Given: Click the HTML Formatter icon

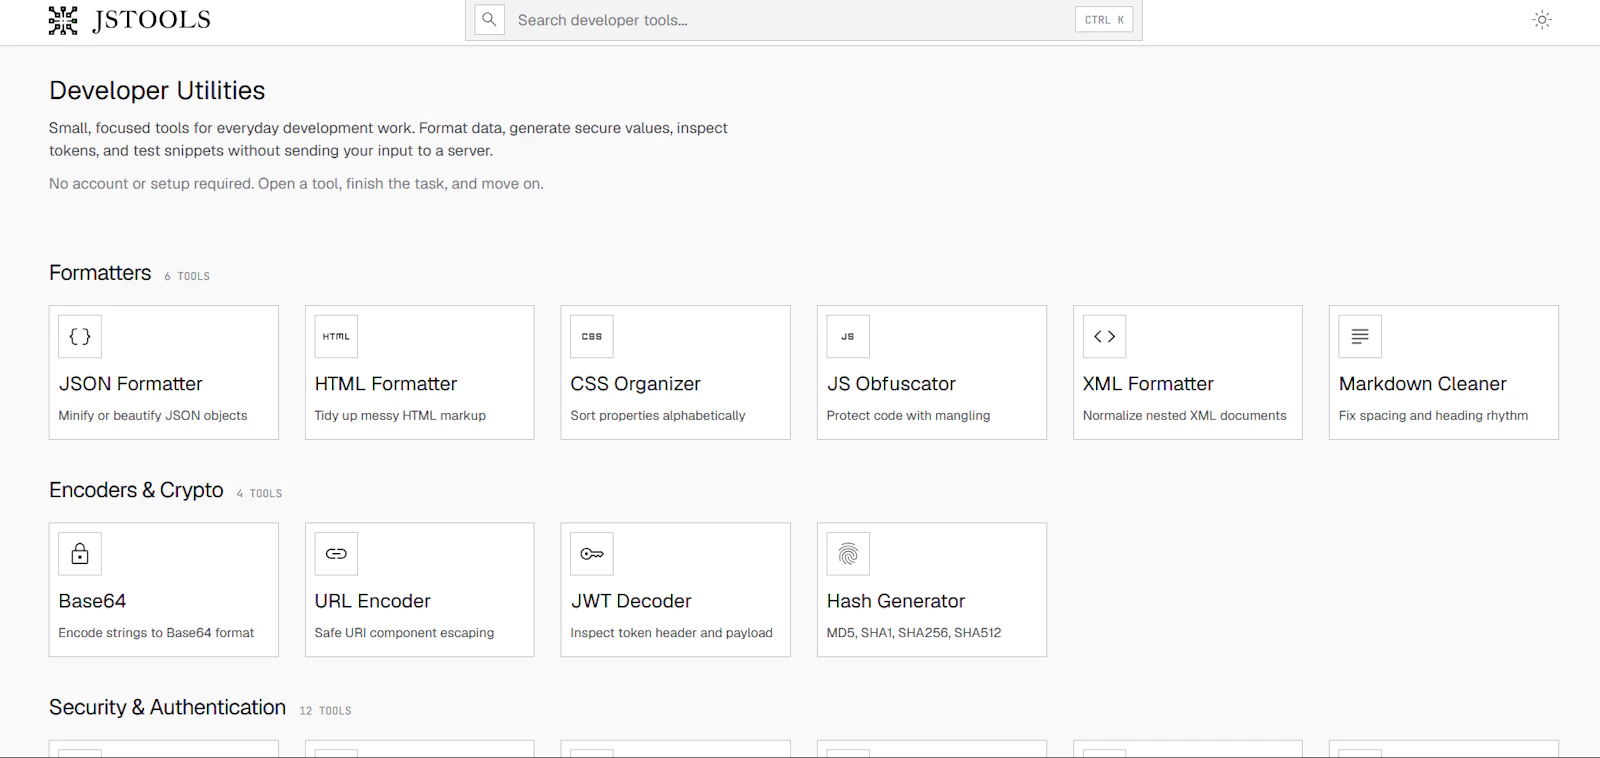Looking at the screenshot, I should click(x=336, y=337).
